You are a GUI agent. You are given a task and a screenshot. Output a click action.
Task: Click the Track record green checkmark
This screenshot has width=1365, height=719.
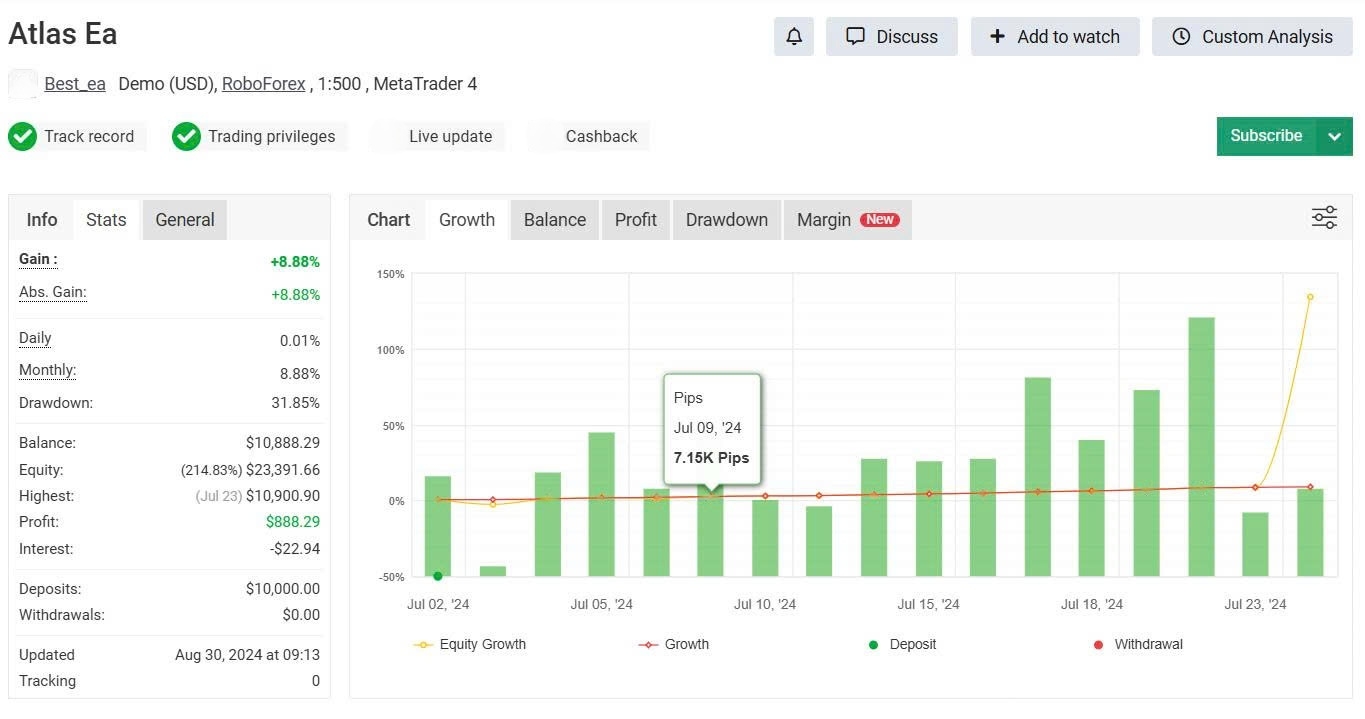coord(22,137)
